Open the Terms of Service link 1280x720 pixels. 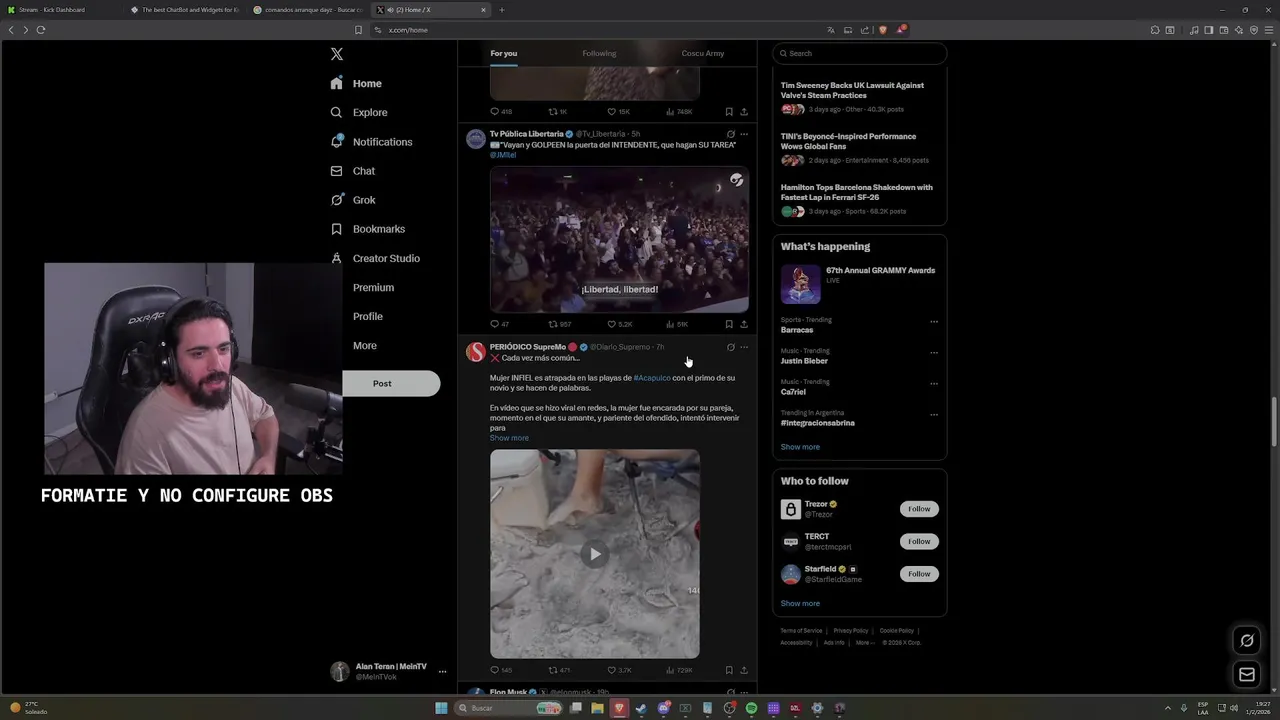(x=801, y=631)
